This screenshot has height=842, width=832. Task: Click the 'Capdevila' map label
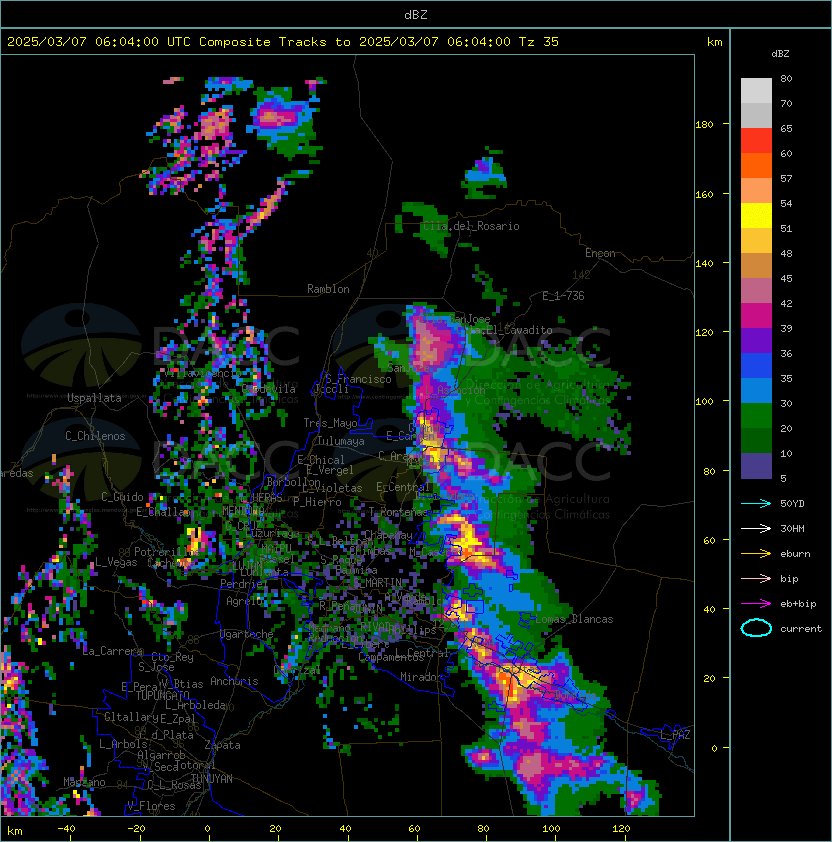[x=269, y=389]
